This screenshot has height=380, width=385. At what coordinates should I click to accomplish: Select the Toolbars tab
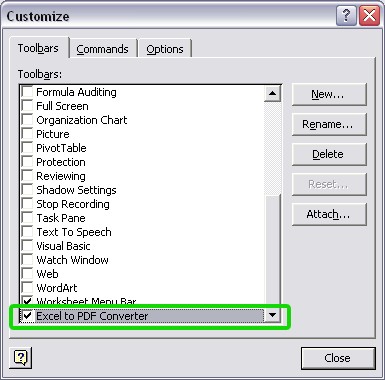(38, 48)
